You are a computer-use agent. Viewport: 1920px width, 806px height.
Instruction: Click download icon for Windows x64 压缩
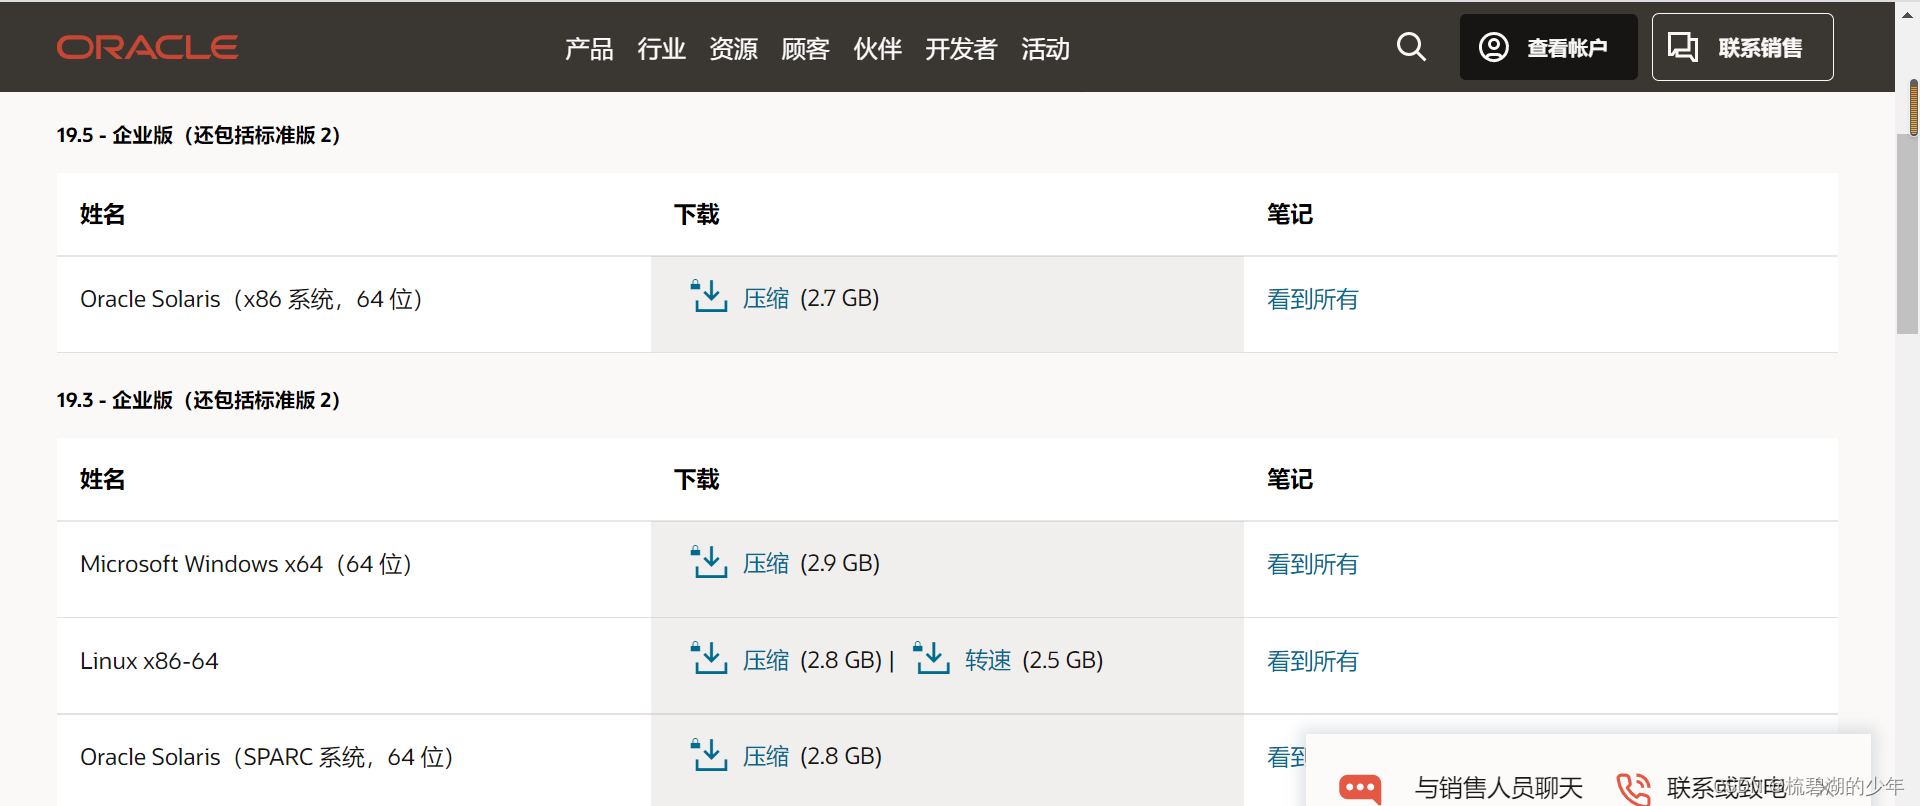click(709, 561)
